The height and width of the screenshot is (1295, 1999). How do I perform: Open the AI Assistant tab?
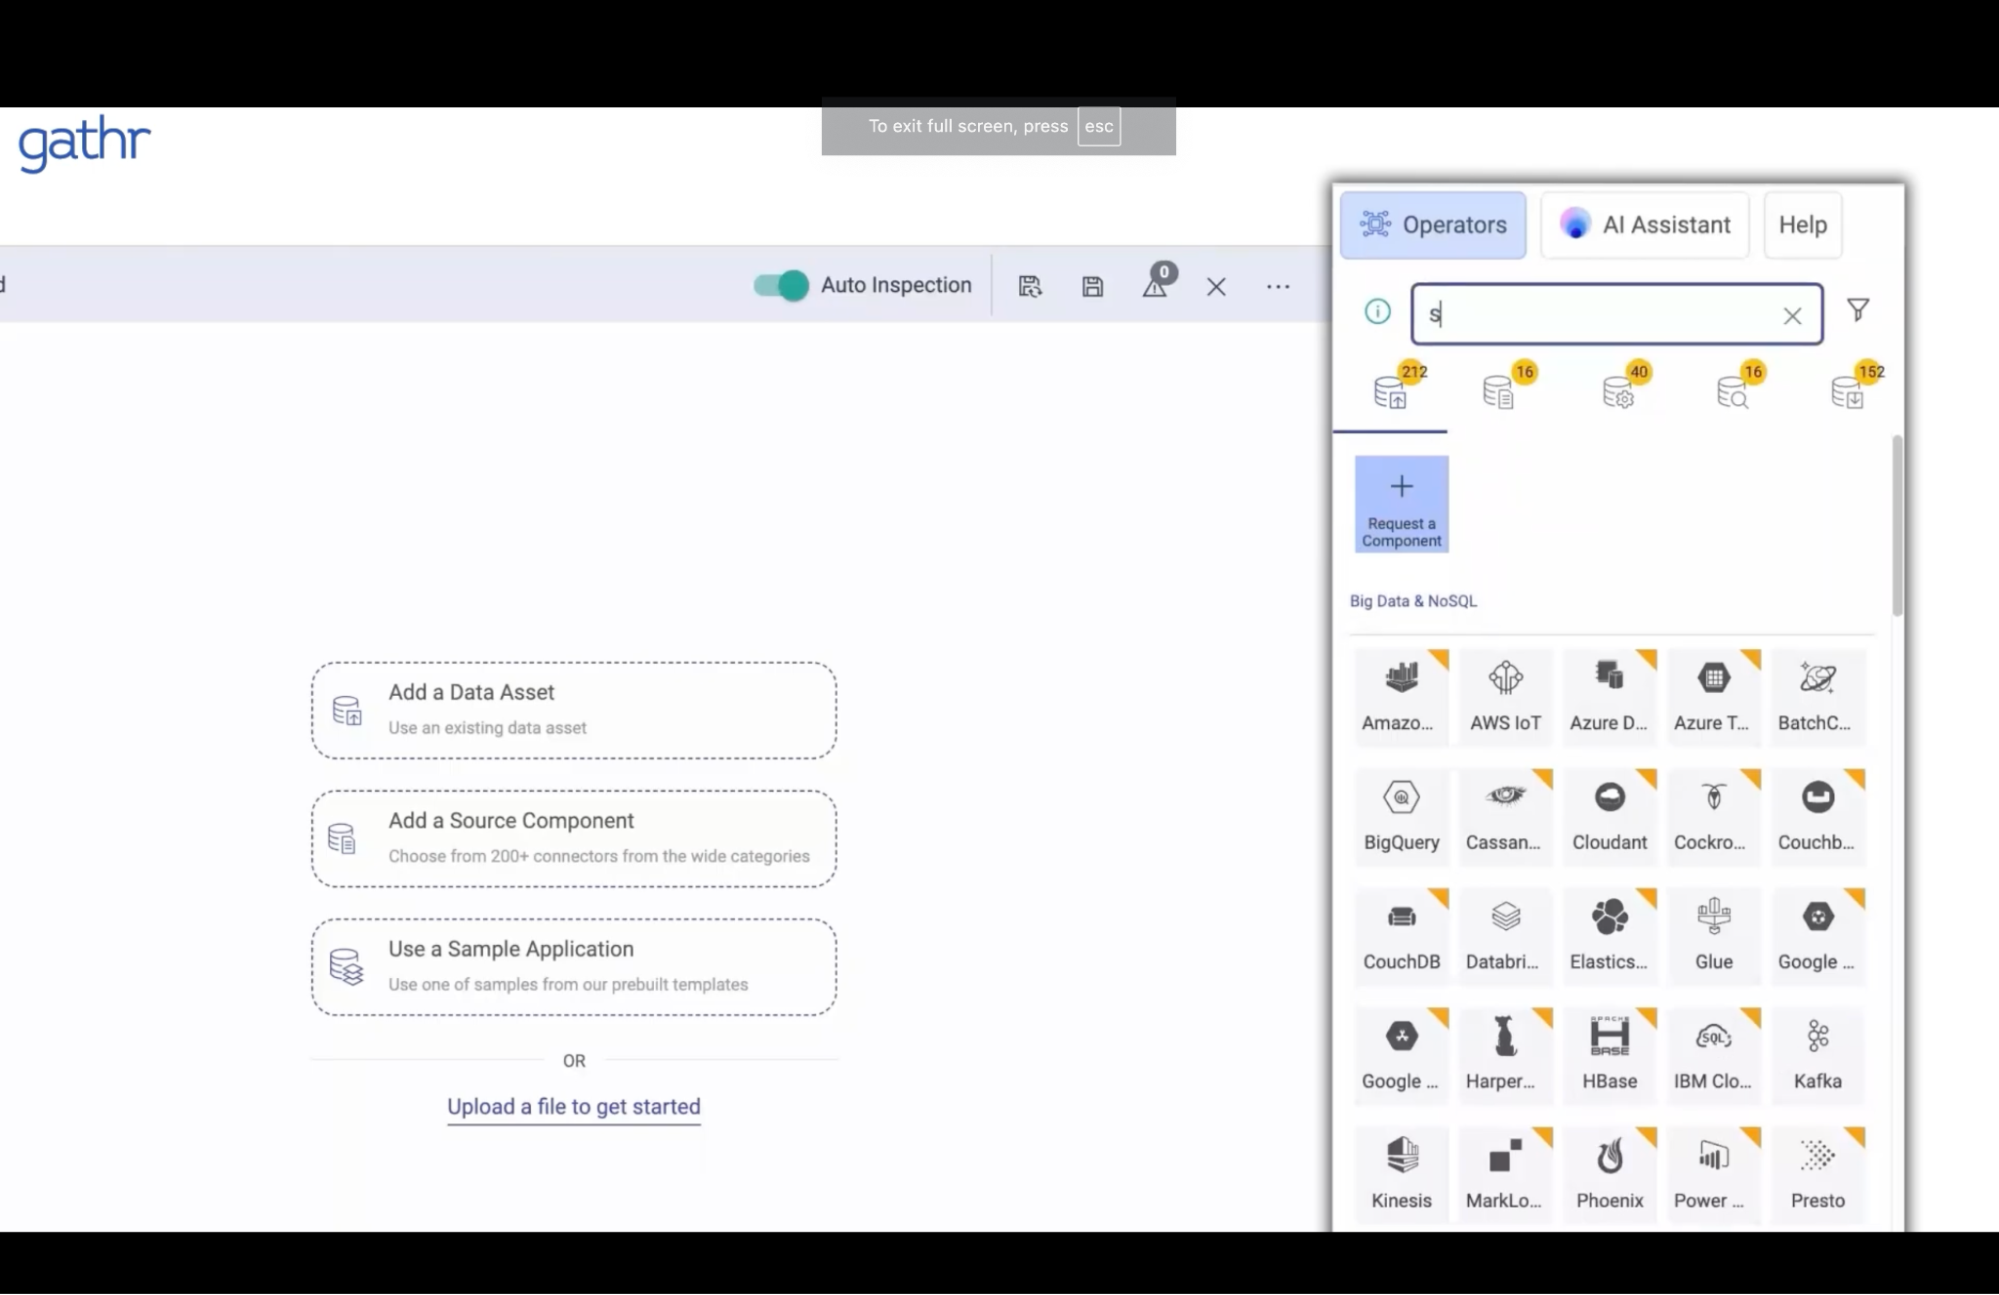point(1644,225)
